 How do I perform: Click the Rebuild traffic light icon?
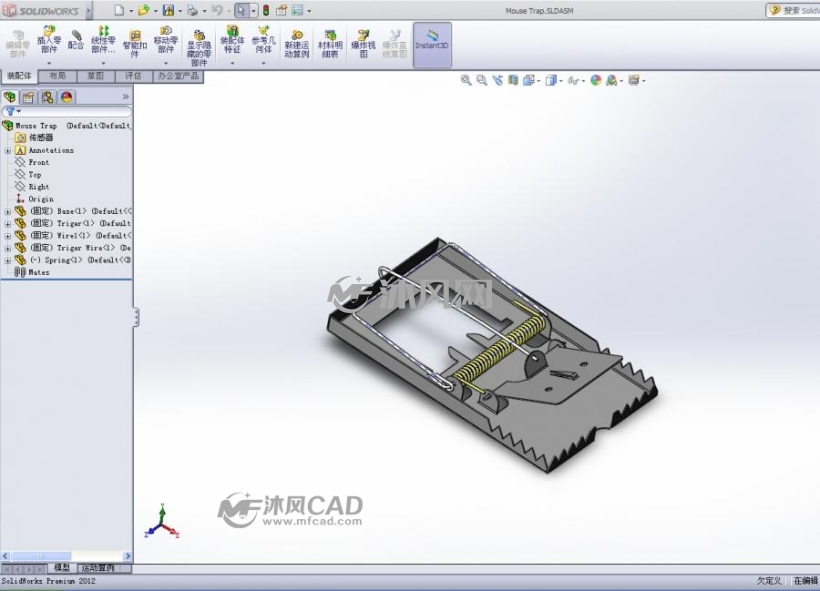click(x=266, y=10)
